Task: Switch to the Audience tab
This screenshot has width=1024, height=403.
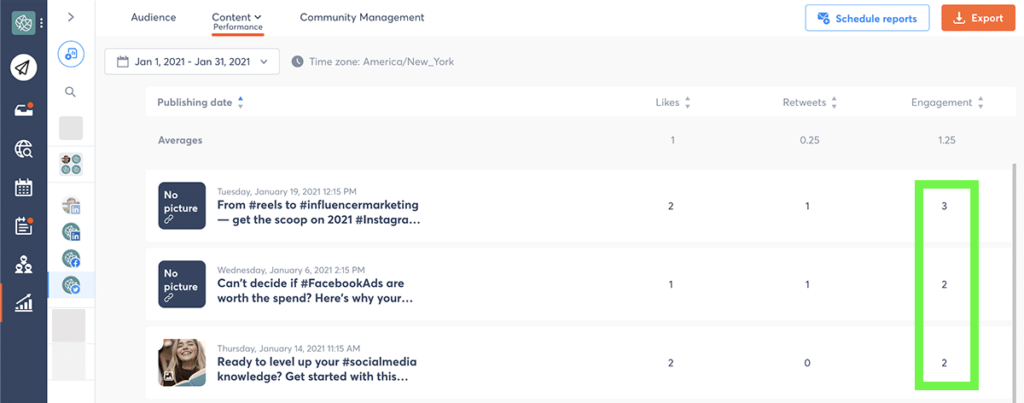Action: (x=153, y=18)
